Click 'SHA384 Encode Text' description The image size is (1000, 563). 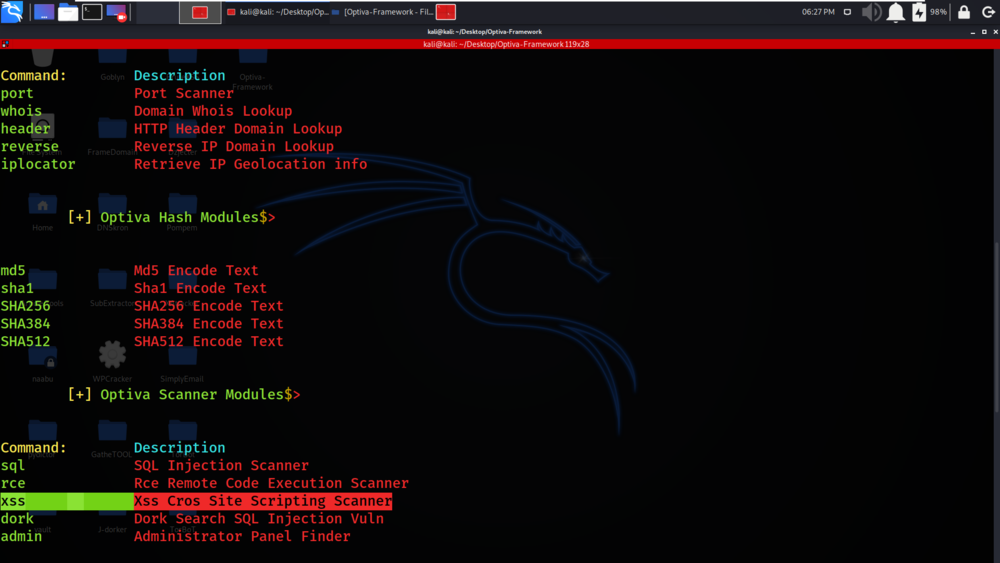click(x=209, y=324)
